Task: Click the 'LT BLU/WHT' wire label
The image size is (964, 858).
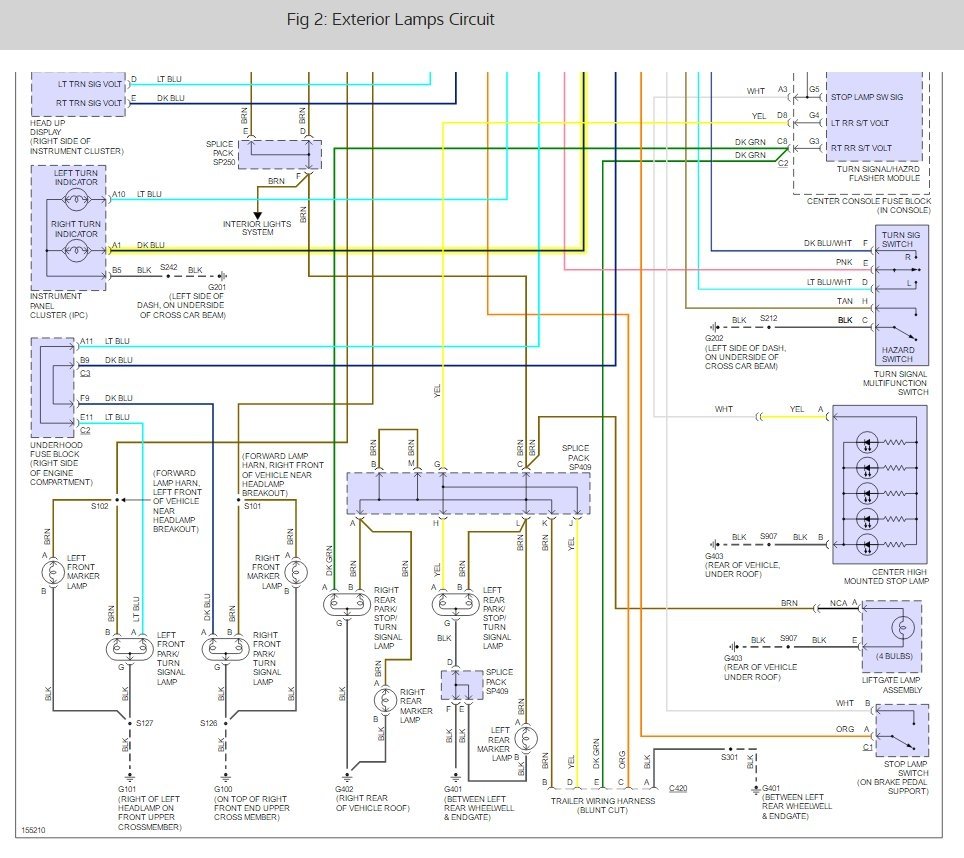Action: point(829,282)
